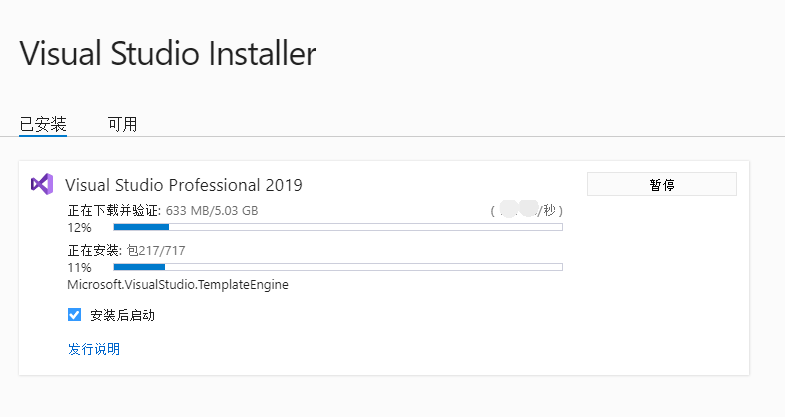Click the Visual Studio Professional 2019 logo icon

pos(41,184)
